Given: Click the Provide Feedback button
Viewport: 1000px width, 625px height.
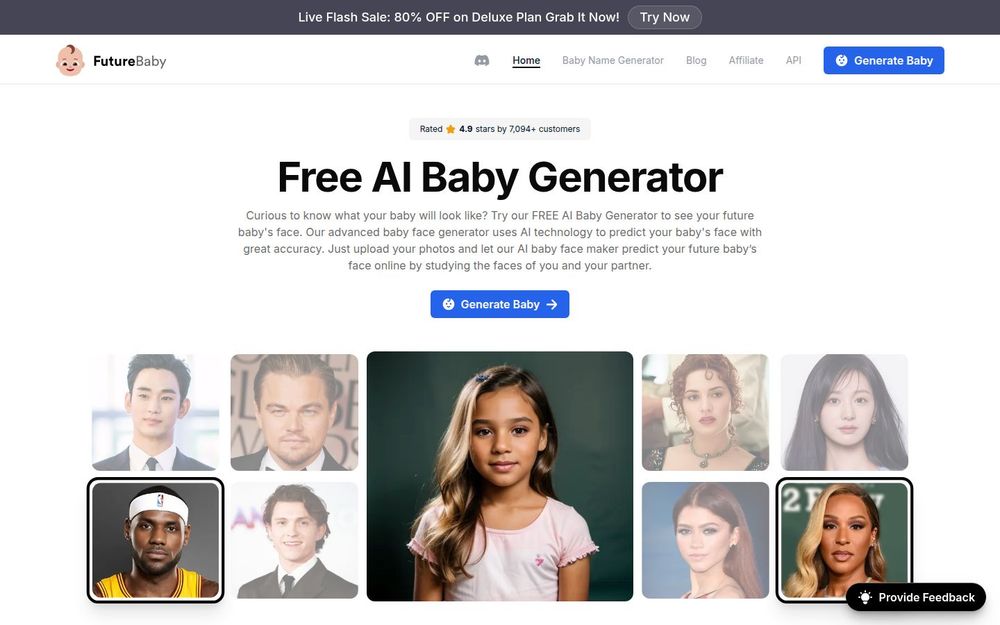Looking at the screenshot, I should click(x=916, y=598).
